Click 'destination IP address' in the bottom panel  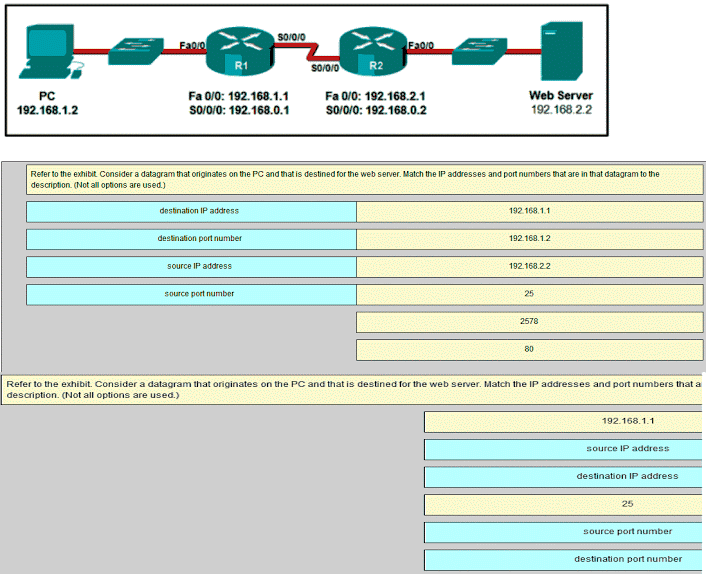(x=563, y=477)
